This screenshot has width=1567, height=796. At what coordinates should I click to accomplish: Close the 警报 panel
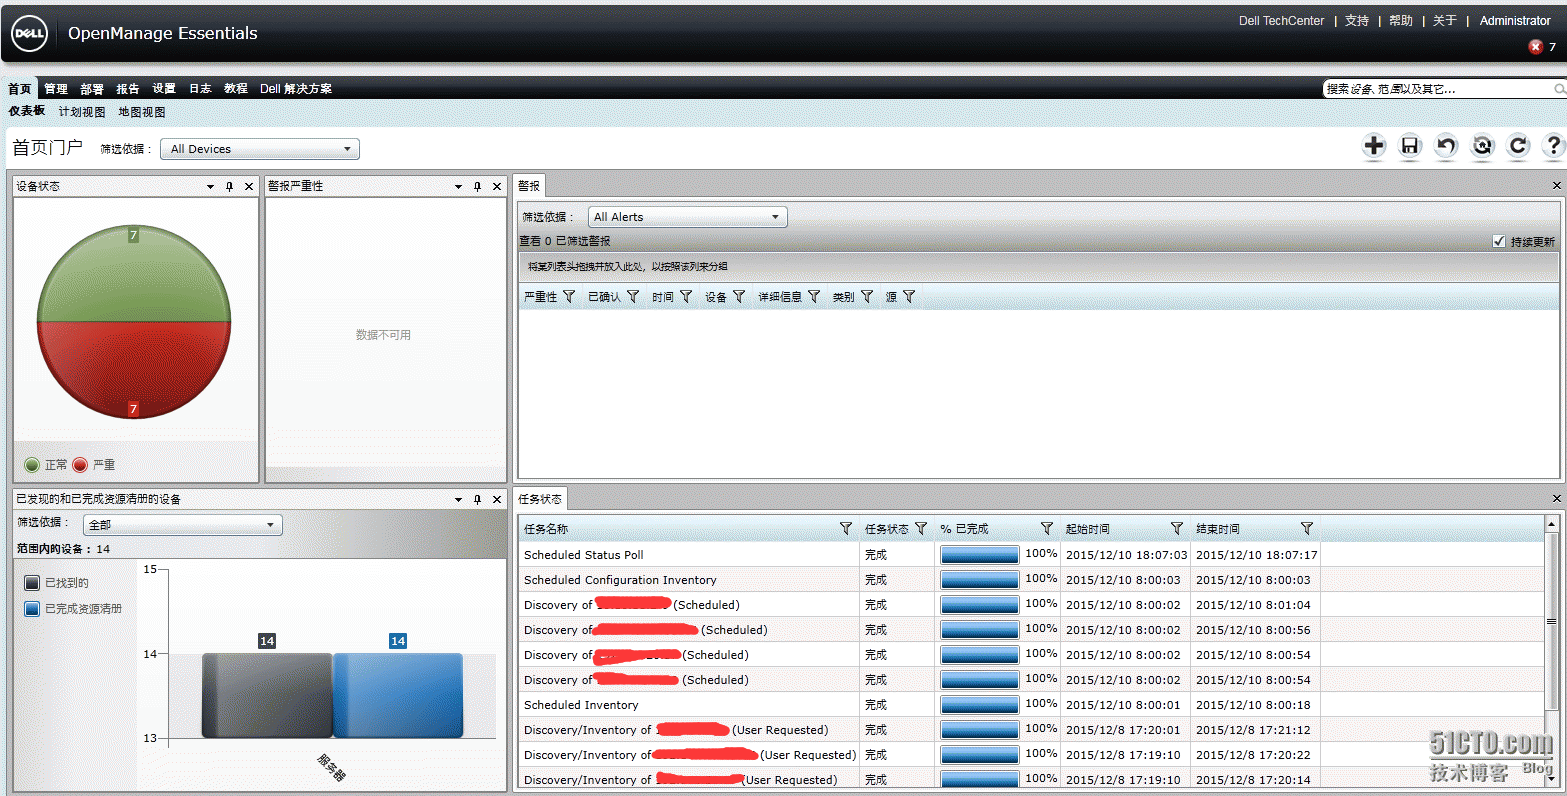coord(1556,186)
